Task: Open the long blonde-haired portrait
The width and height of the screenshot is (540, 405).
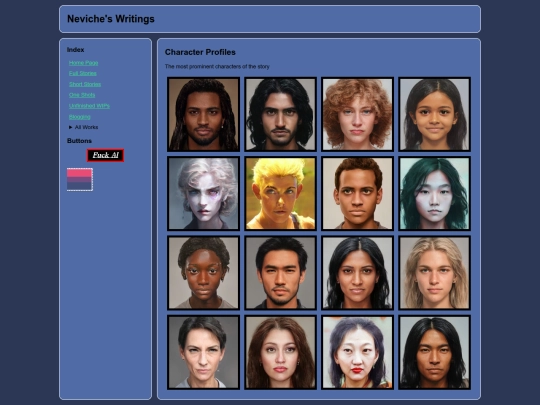Action: tap(435, 273)
